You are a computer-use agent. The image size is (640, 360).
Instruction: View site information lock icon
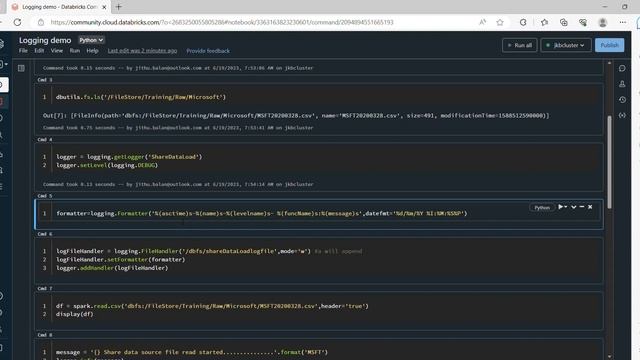pyautogui.click(x=41, y=22)
